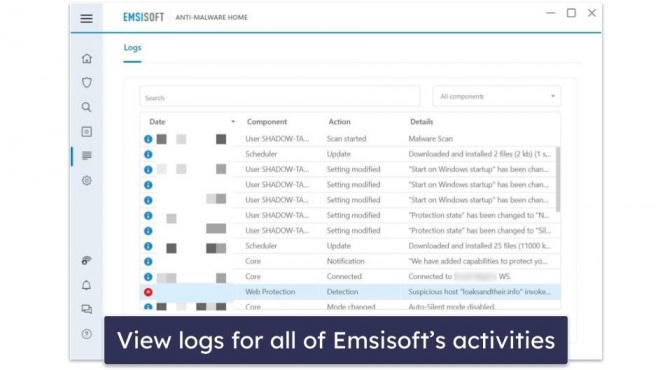This screenshot has width=672, height=370.
Task: Click the logs list scrollbar
Action: click(558, 179)
